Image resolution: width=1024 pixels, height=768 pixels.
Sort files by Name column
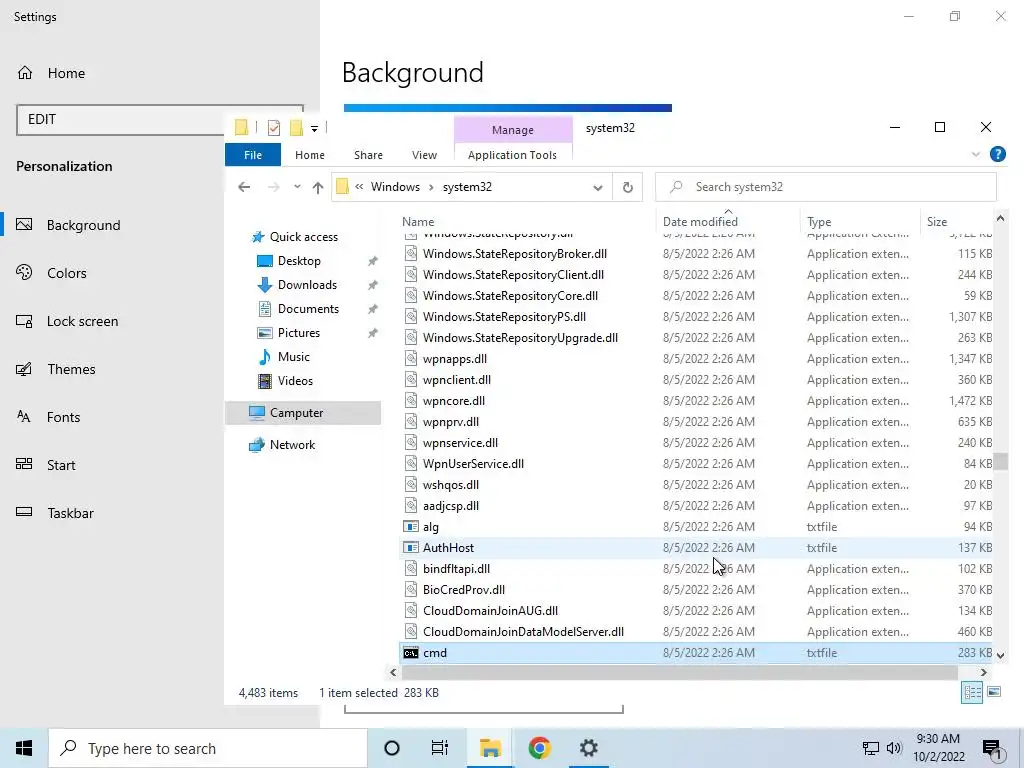pos(418,221)
